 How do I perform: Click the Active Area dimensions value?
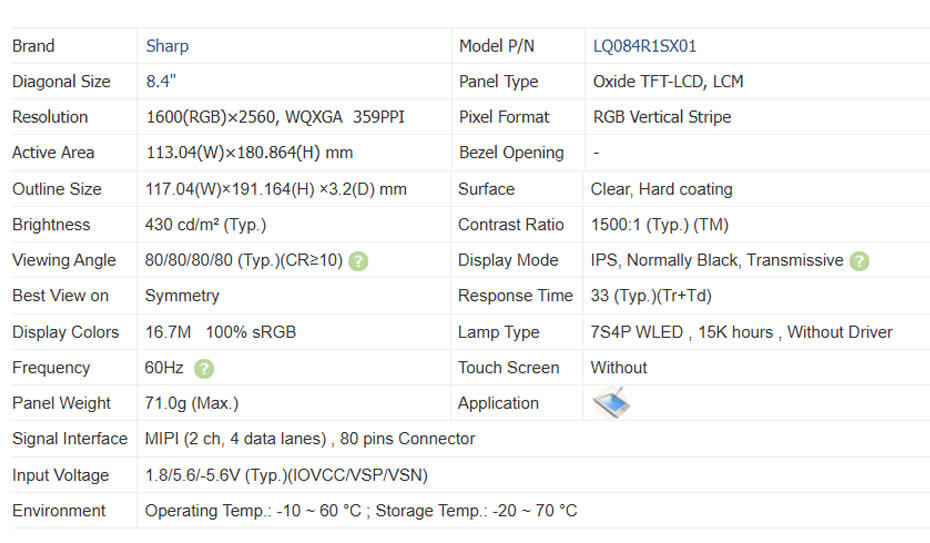tap(248, 153)
